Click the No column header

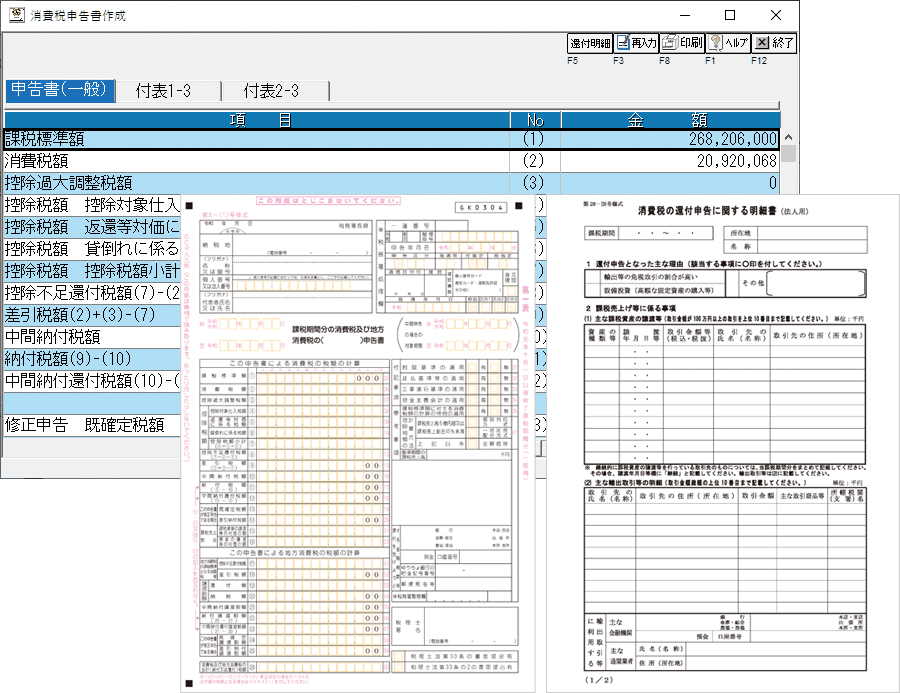pyautogui.click(x=535, y=120)
